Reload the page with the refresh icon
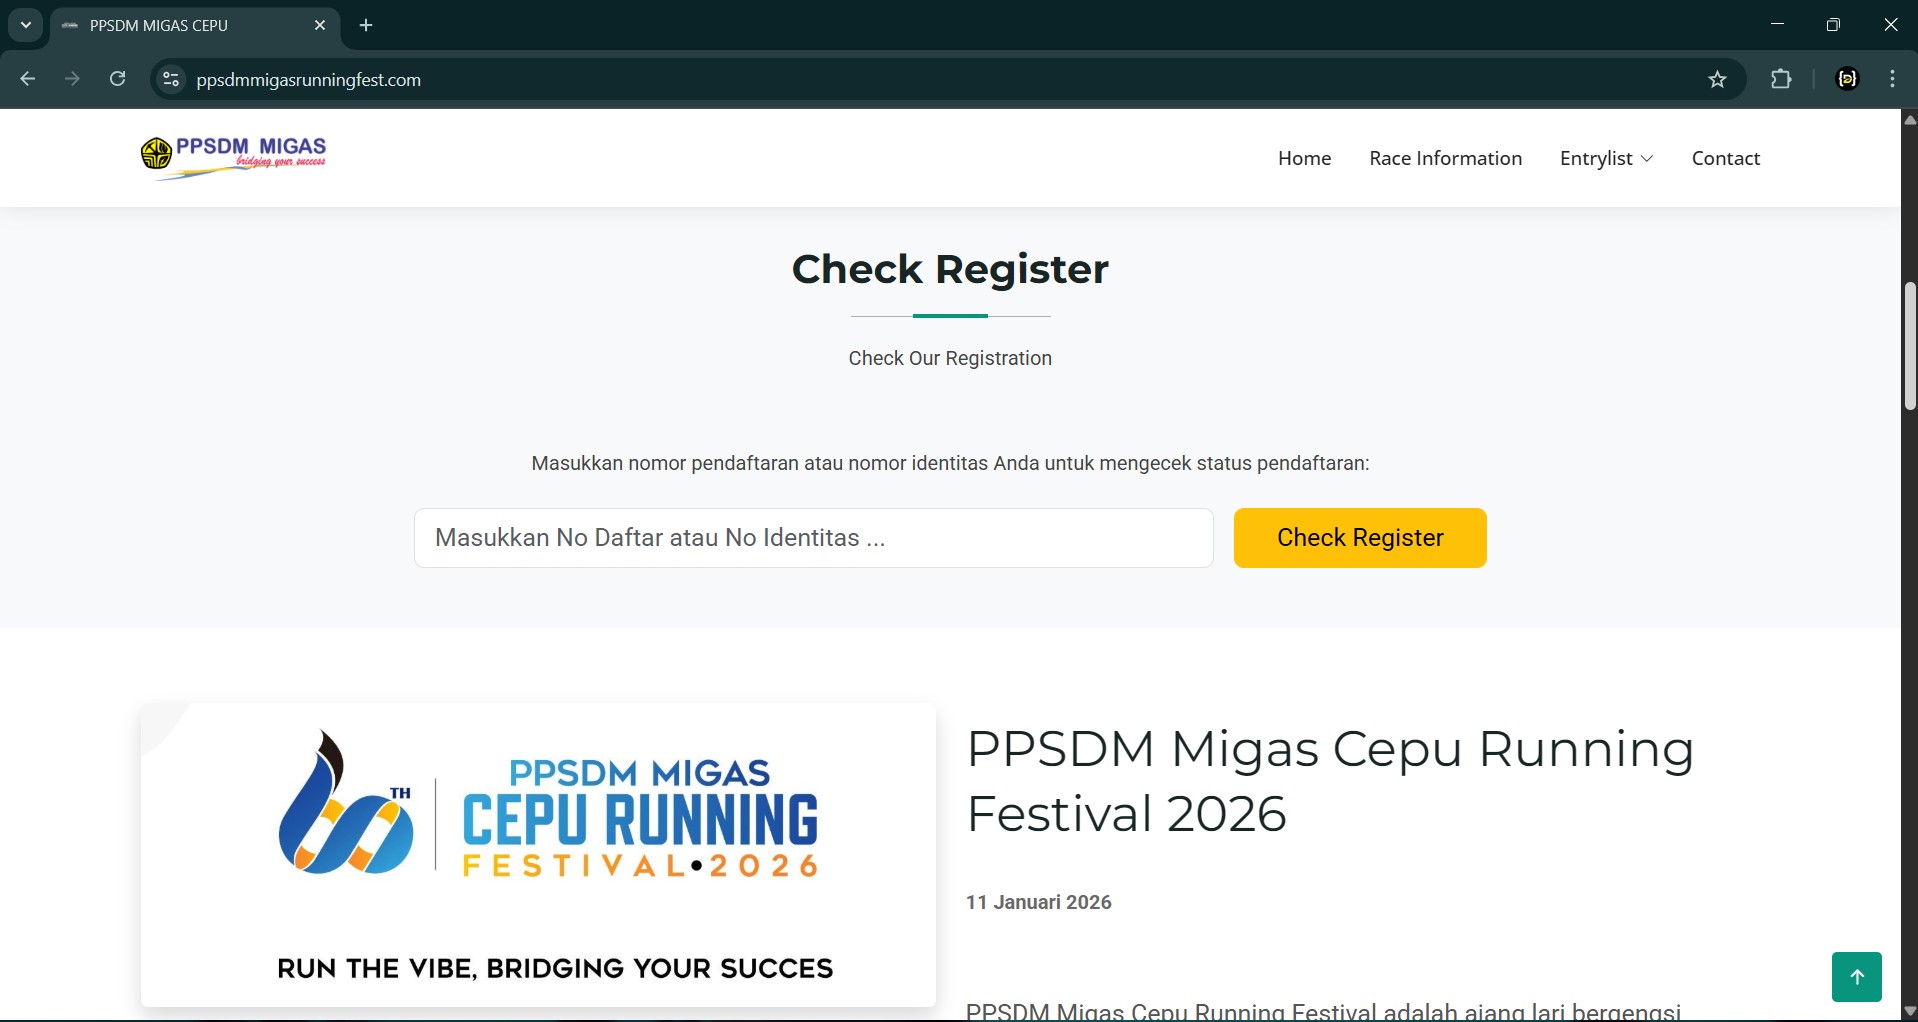Screen dimensions: 1918x1022 coord(118,80)
